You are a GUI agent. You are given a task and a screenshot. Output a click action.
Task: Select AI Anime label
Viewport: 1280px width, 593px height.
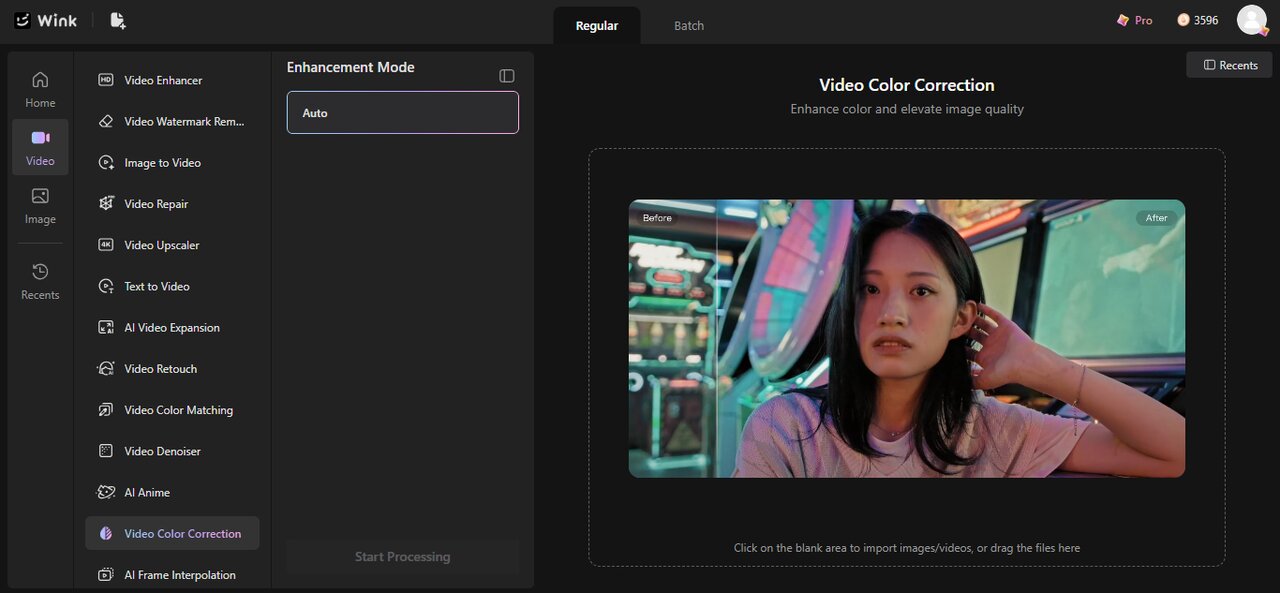pos(147,492)
